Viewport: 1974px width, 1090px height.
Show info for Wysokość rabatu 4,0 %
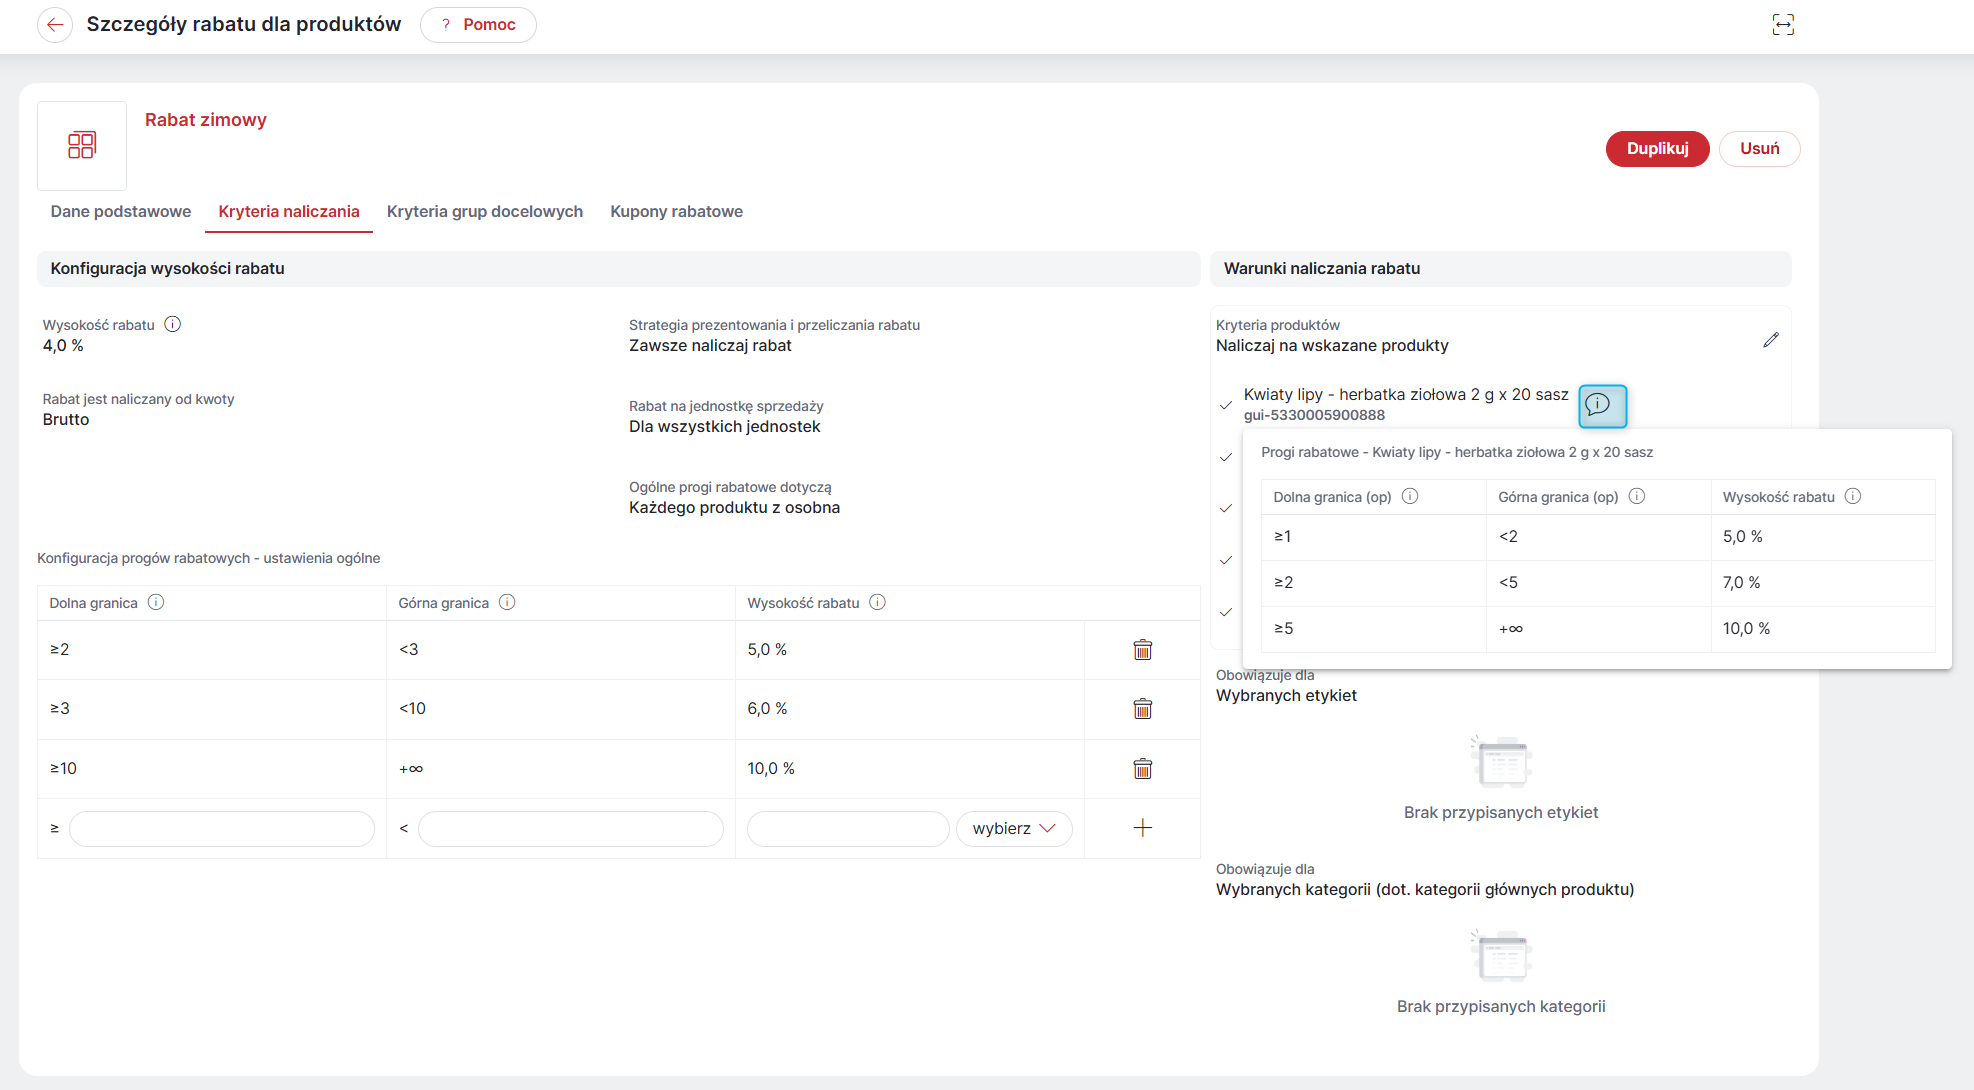pos(173,324)
